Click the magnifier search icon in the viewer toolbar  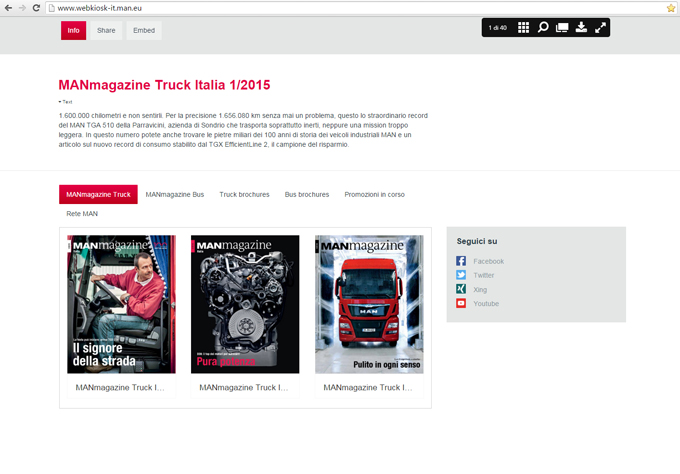click(543, 28)
